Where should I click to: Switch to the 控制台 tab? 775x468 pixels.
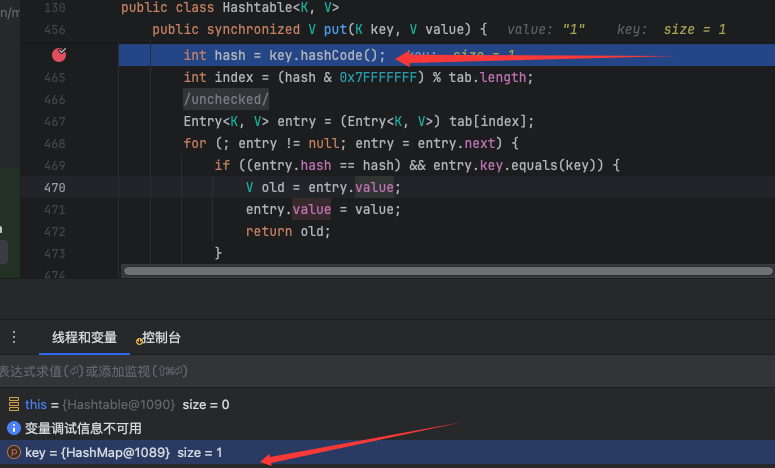coord(159,338)
